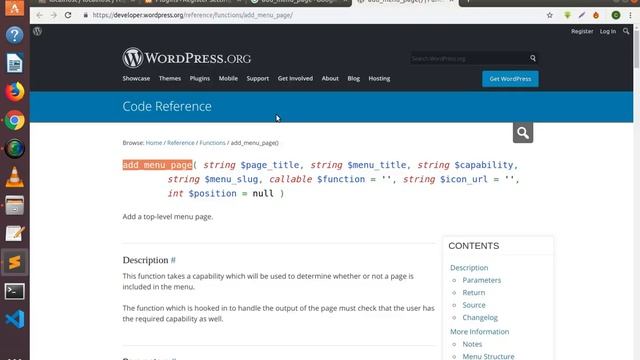Click the $capability parameter text
640x360 pixels.
click(x=484, y=165)
